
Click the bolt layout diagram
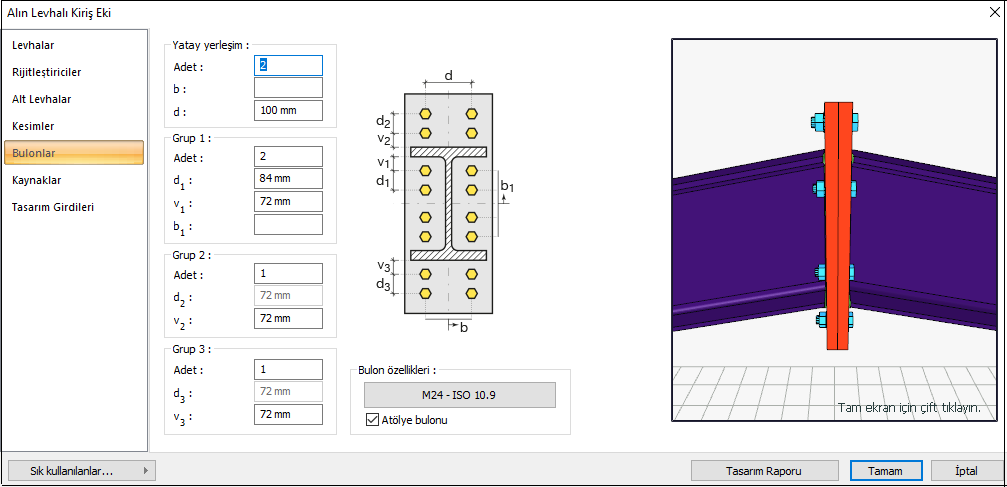click(449, 200)
